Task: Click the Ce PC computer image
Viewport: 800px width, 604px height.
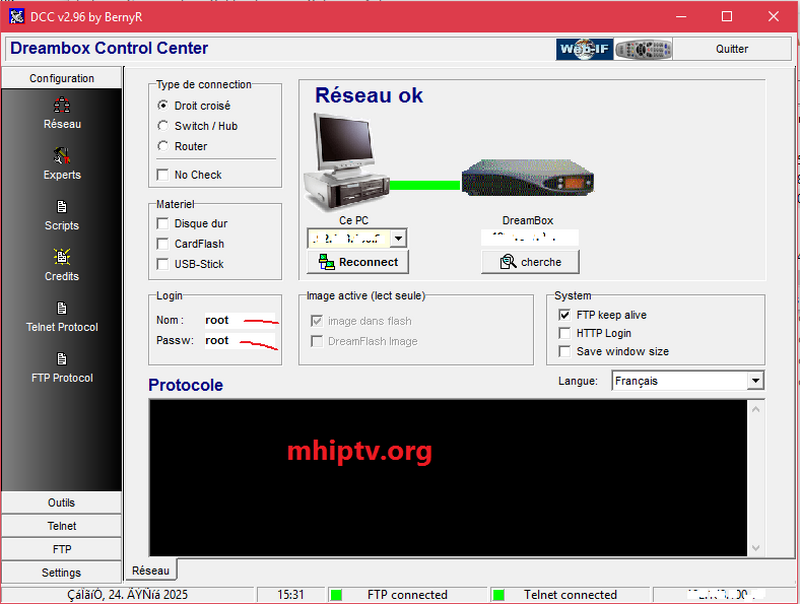Action: pyautogui.click(x=346, y=161)
